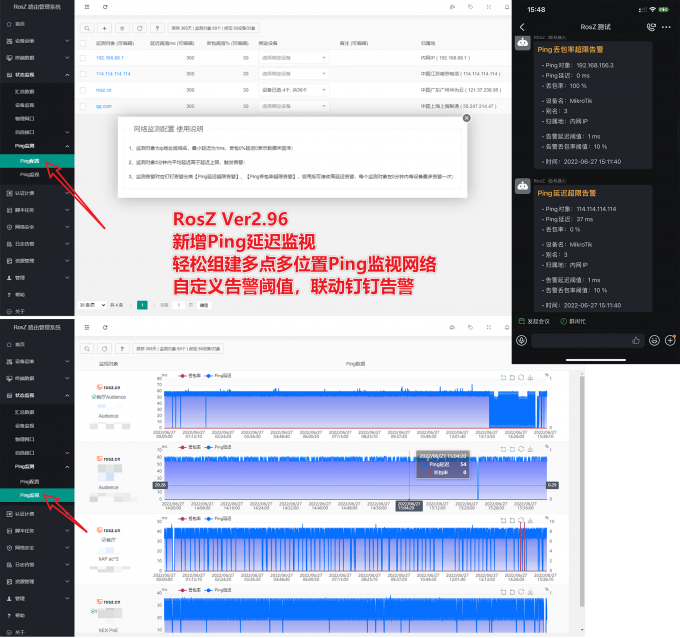Viewport: 680px width, 638px height.
Task: Click the qq.com target link
Action: [104, 106]
